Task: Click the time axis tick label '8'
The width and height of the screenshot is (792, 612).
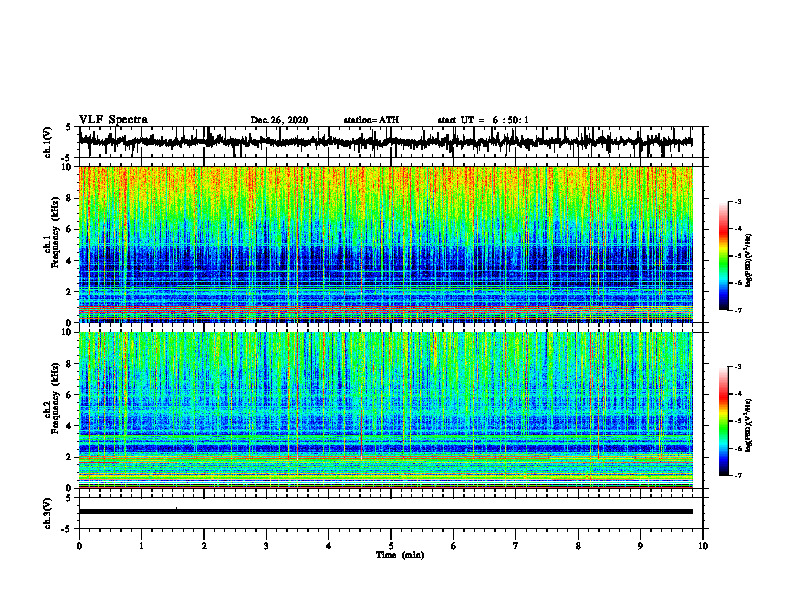Action: (578, 546)
